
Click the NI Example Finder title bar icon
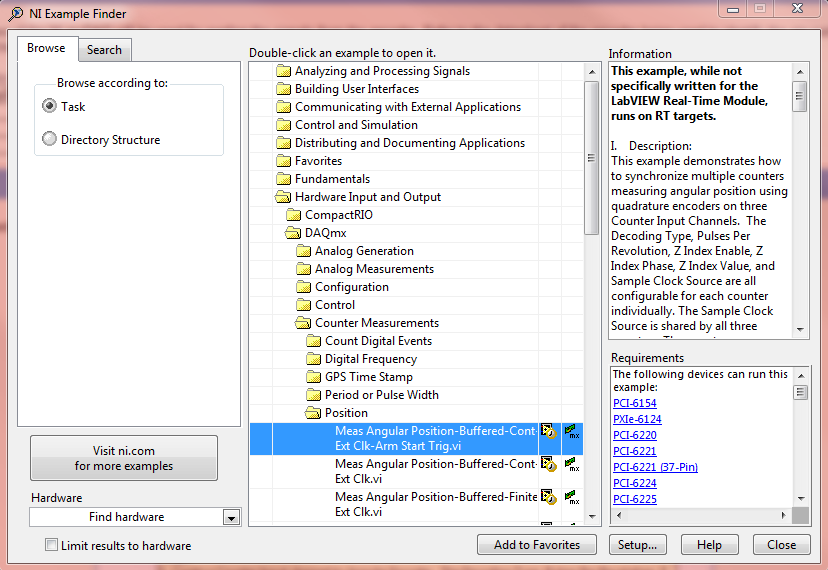pyautogui.click(x=16, y=14)
